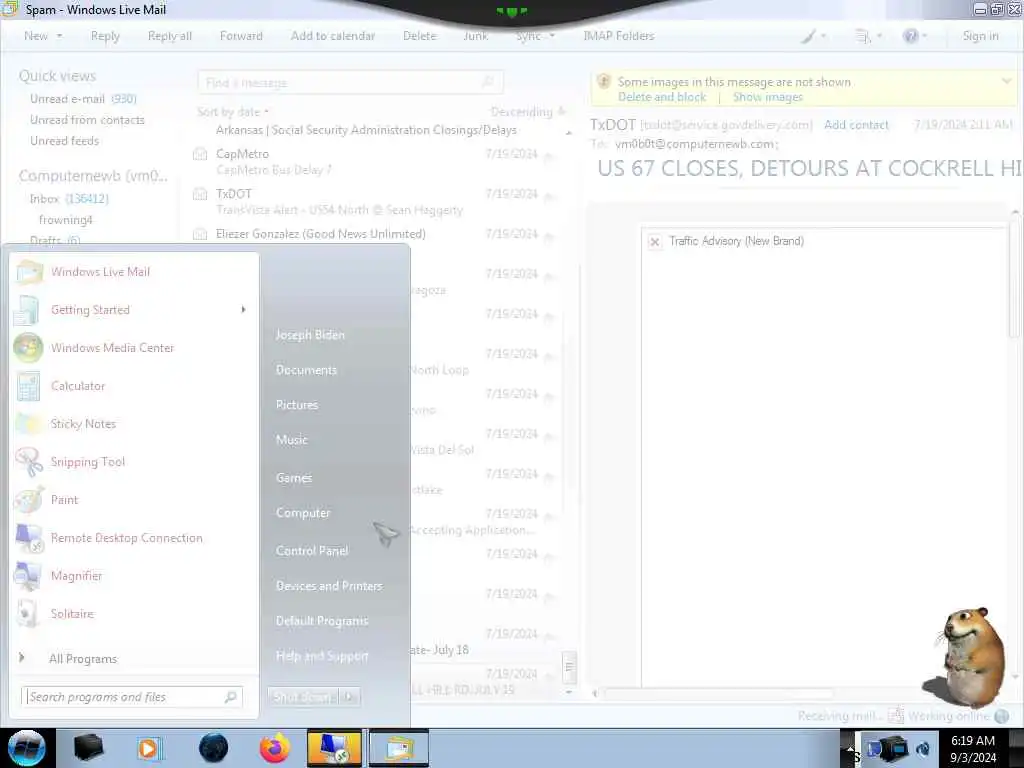Click the Start menu search magnifier icon
The image size is (1024, 768).
click(230, 697)
